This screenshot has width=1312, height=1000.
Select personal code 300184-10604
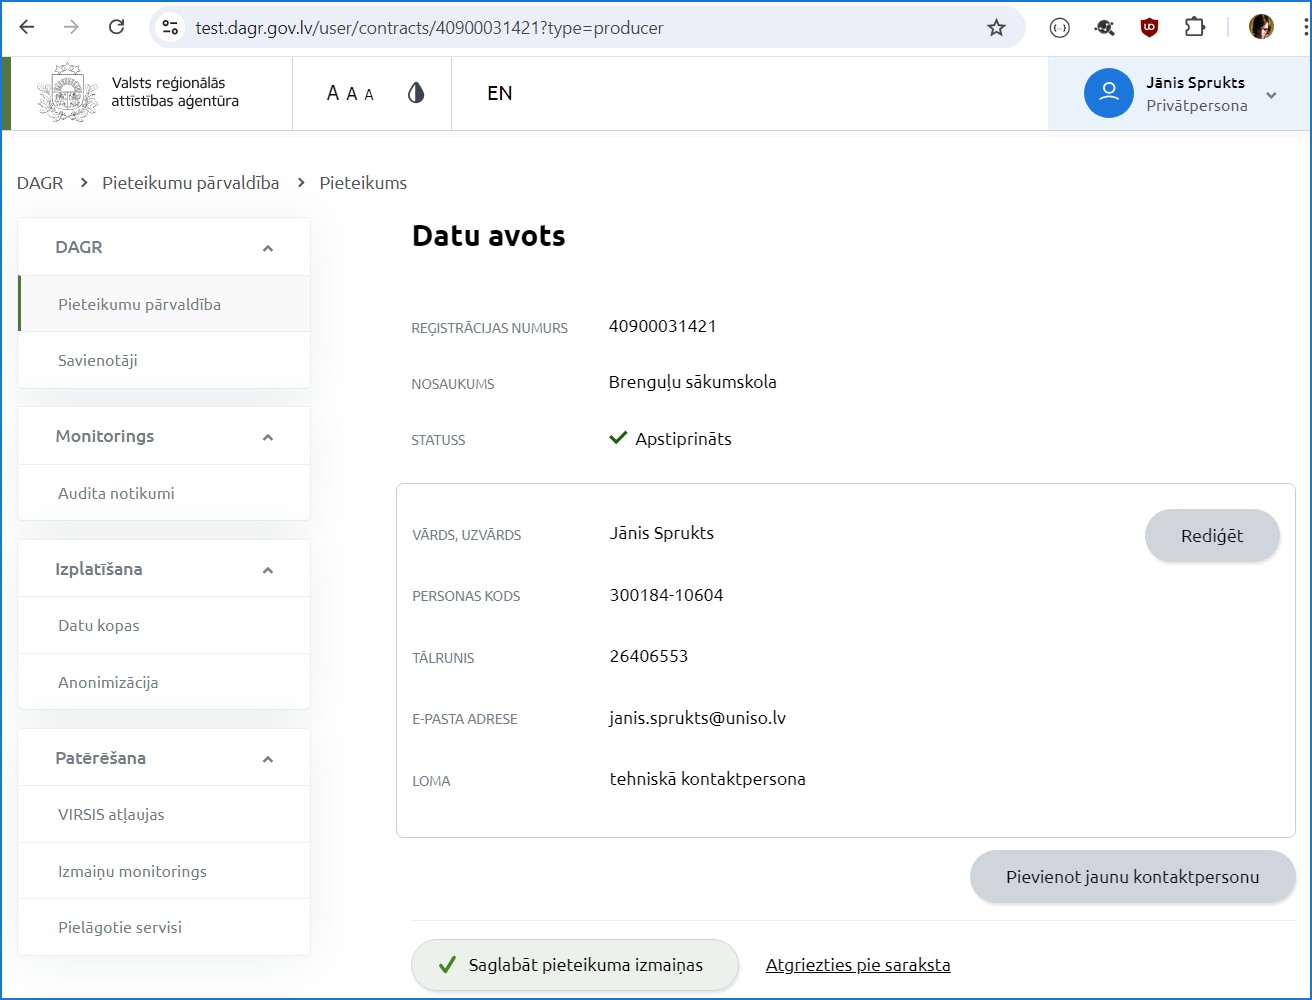666,595
